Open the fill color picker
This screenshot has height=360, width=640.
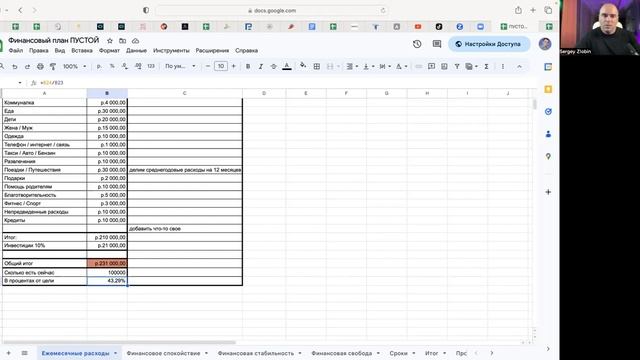tap(303, 66)
